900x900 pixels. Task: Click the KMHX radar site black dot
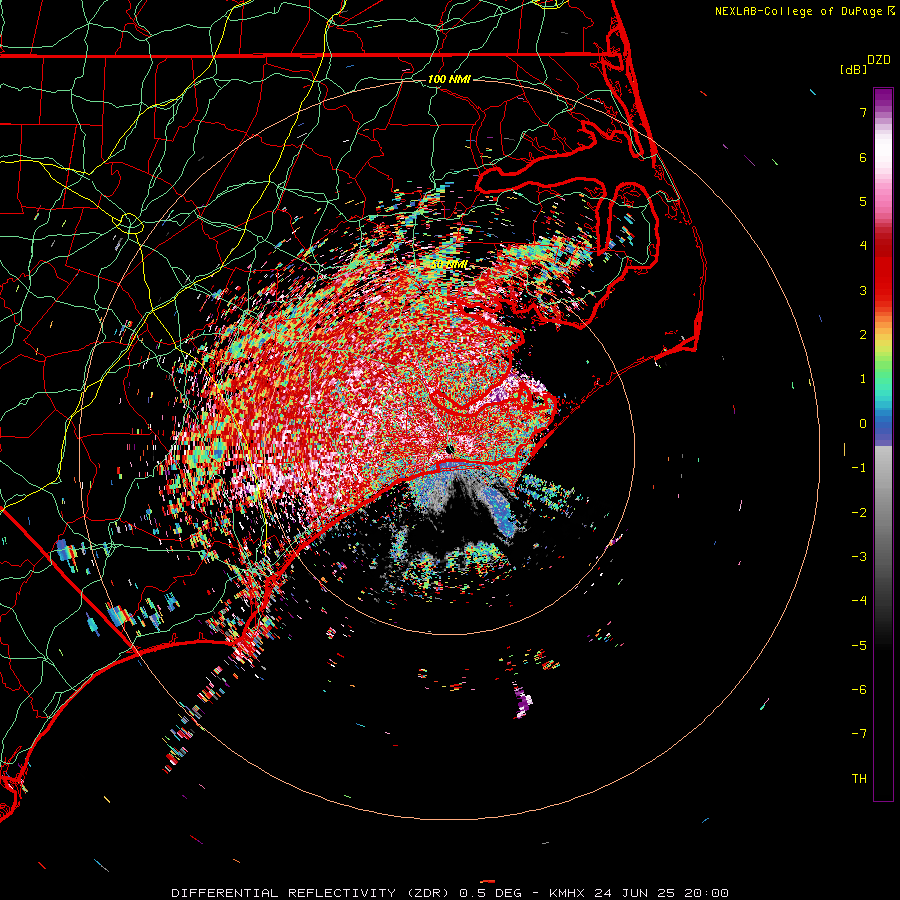[x=450, y=449]
